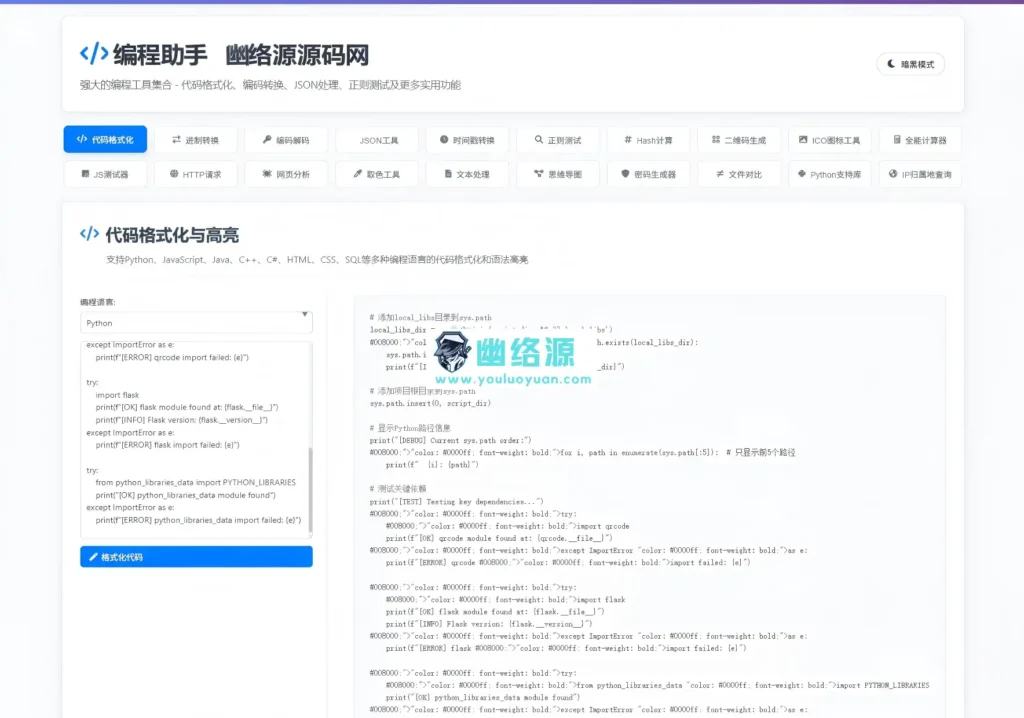Click the eyedropper icon on 取色工具
This screenshot has height=718, width=1024.
[x=358, y=174]
